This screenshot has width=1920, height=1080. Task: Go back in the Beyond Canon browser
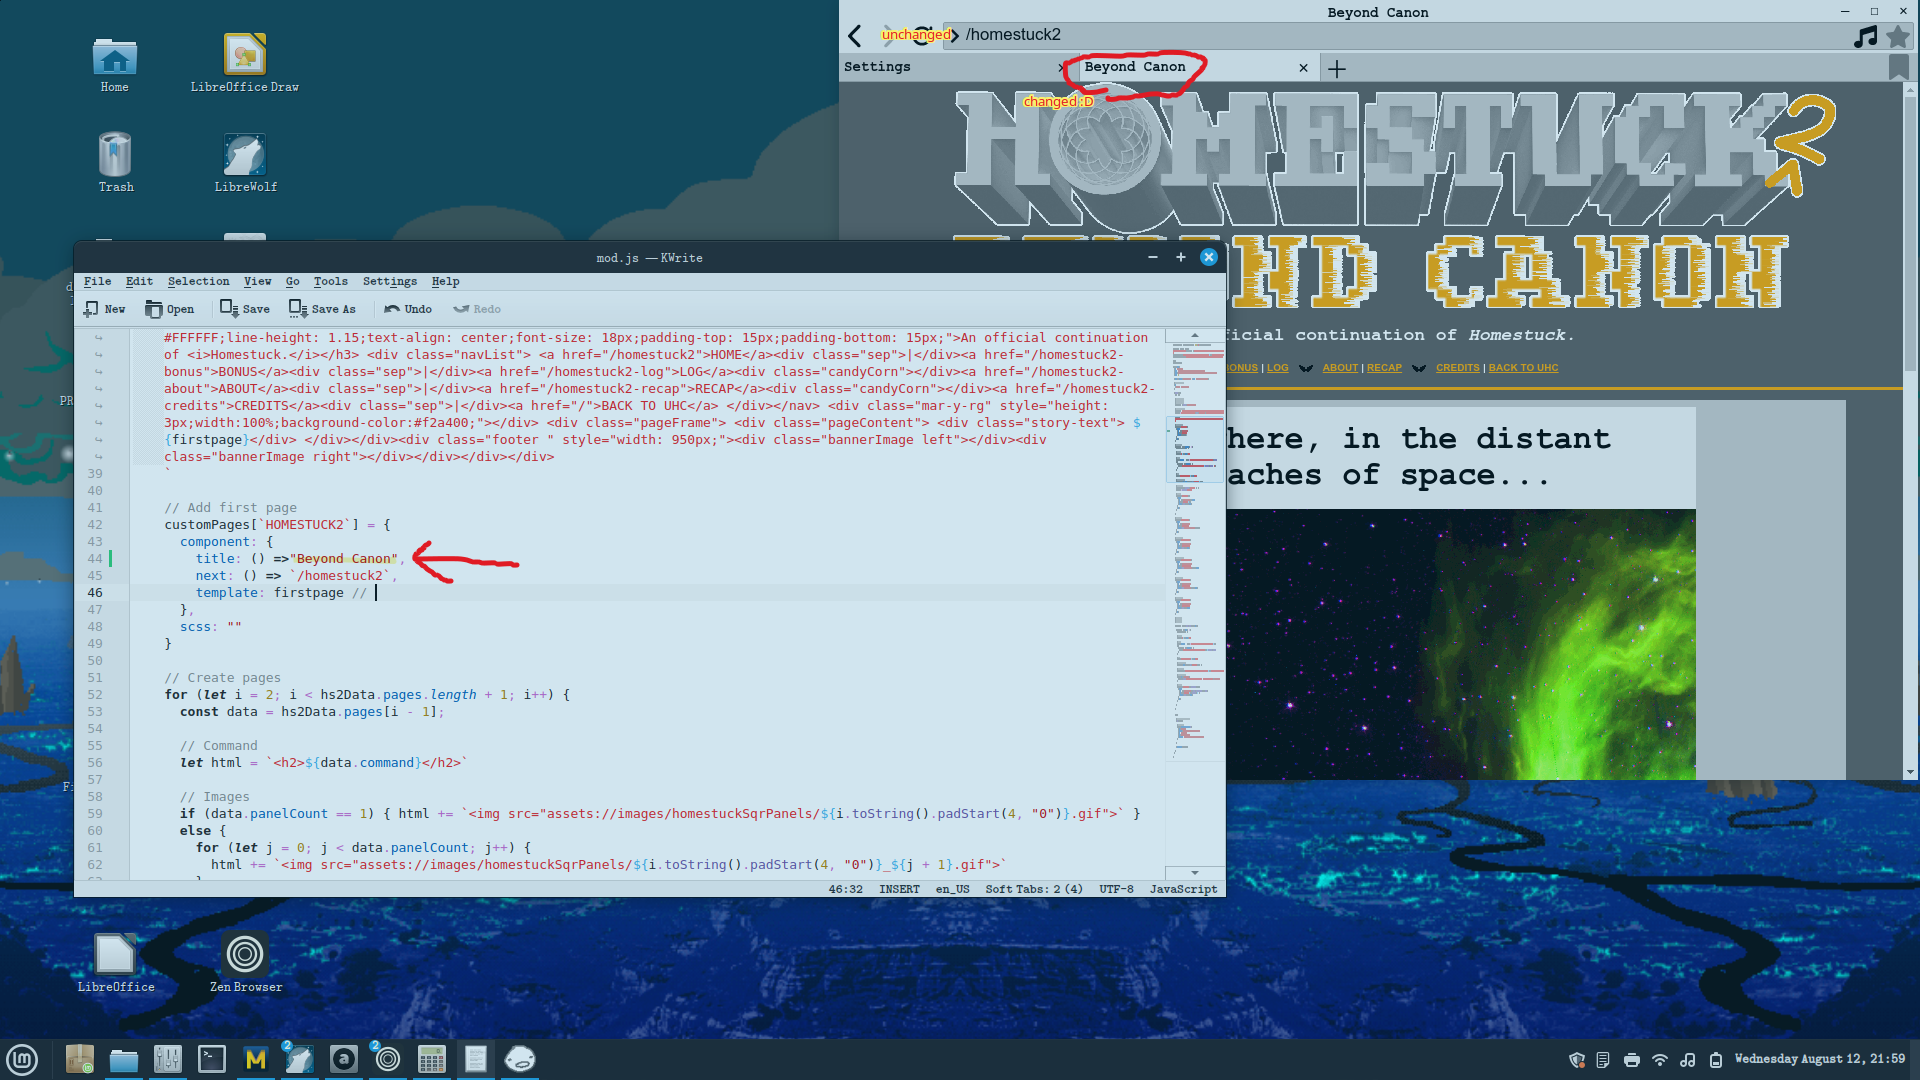(855, 36)
